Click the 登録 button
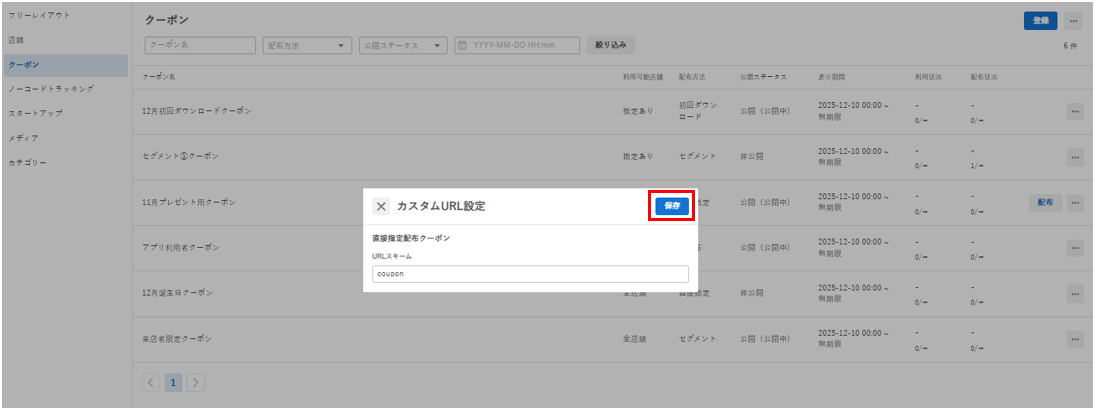1095x410 pixels. tap(1041, 21)
